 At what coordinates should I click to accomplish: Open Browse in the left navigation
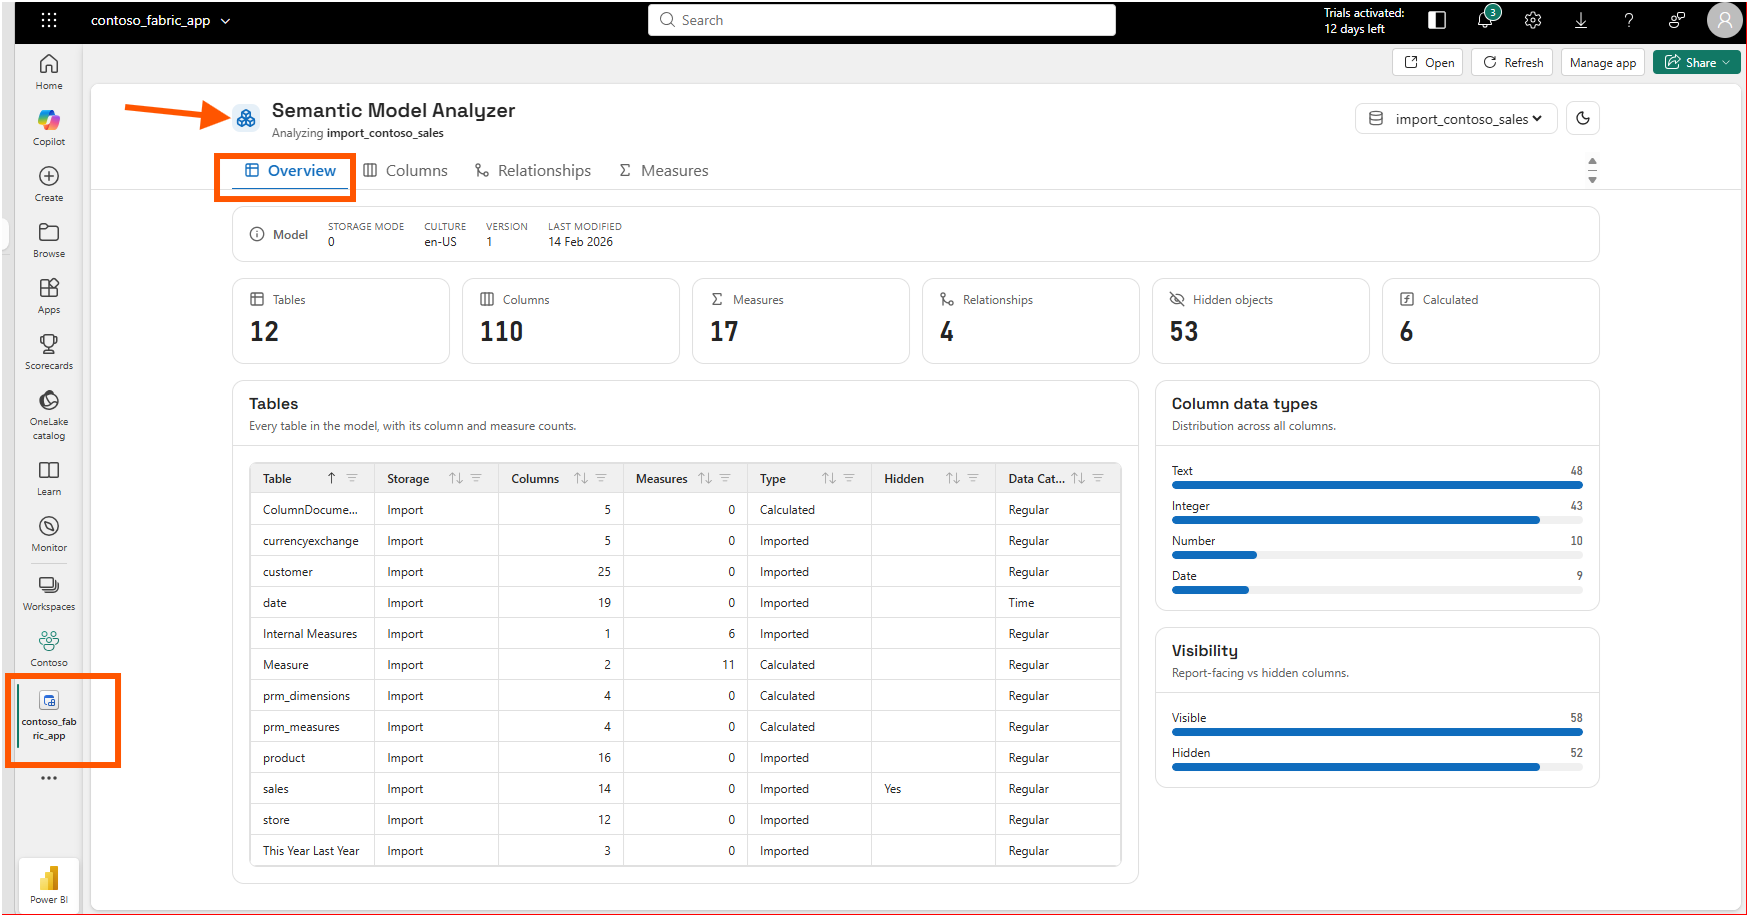pos(49,240)
